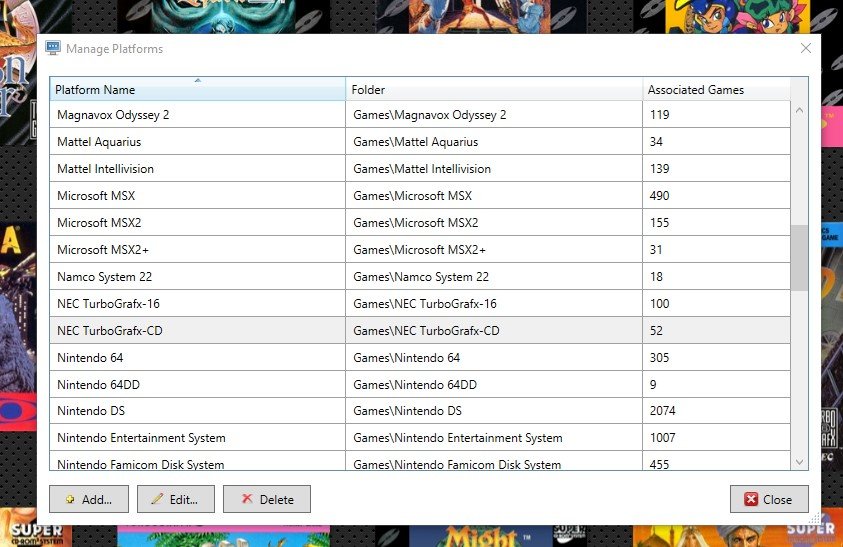Click folder cell Games\Nintendo 64DD
843x547 pixels.
pyautogui.click(x=494, y=385)
